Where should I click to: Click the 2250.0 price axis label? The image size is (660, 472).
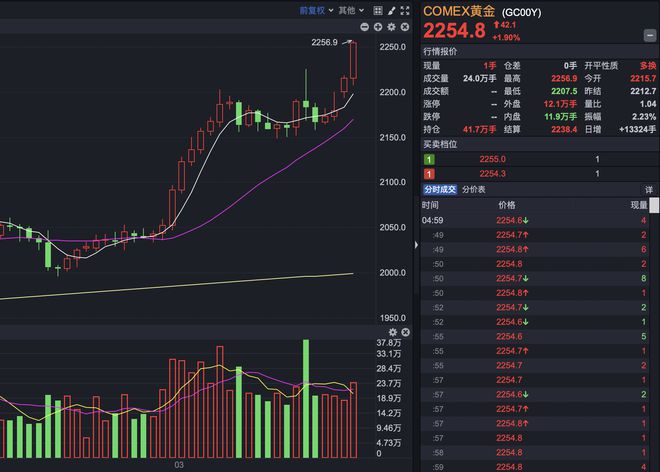point(393,47)
